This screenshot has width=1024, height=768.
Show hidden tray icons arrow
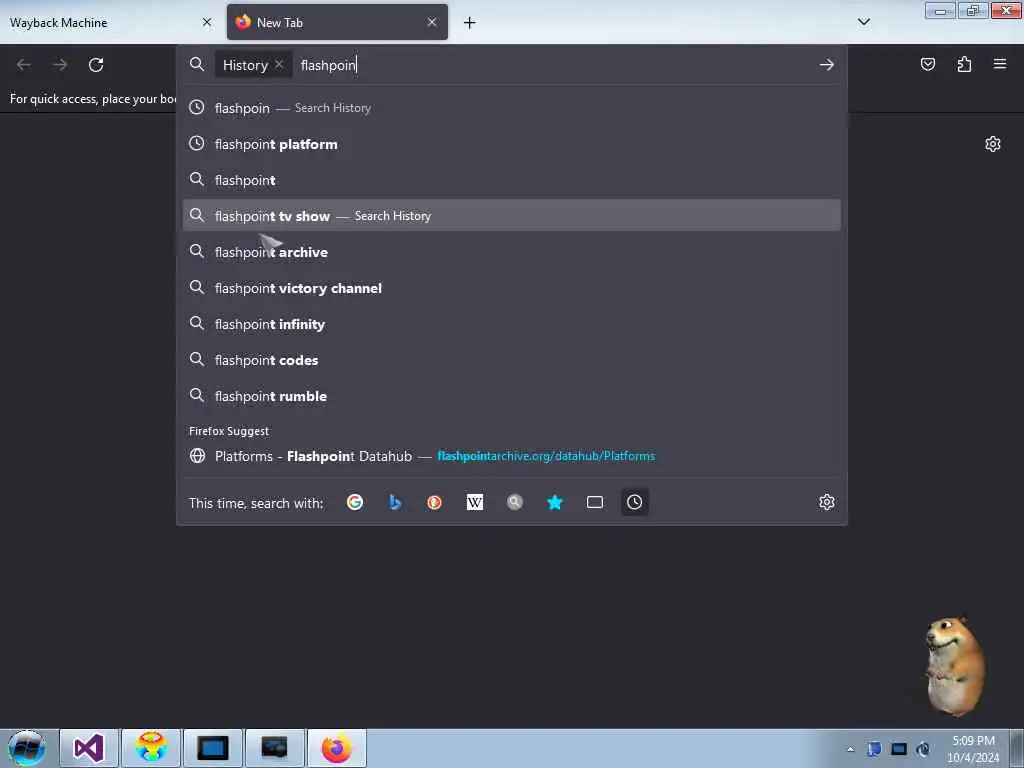click(x=850, y=749)
